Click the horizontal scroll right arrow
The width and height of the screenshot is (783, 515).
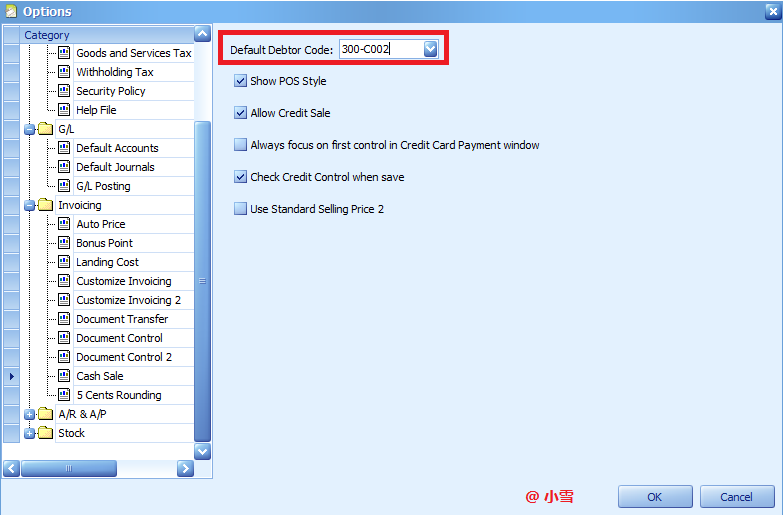click(185, 468)
